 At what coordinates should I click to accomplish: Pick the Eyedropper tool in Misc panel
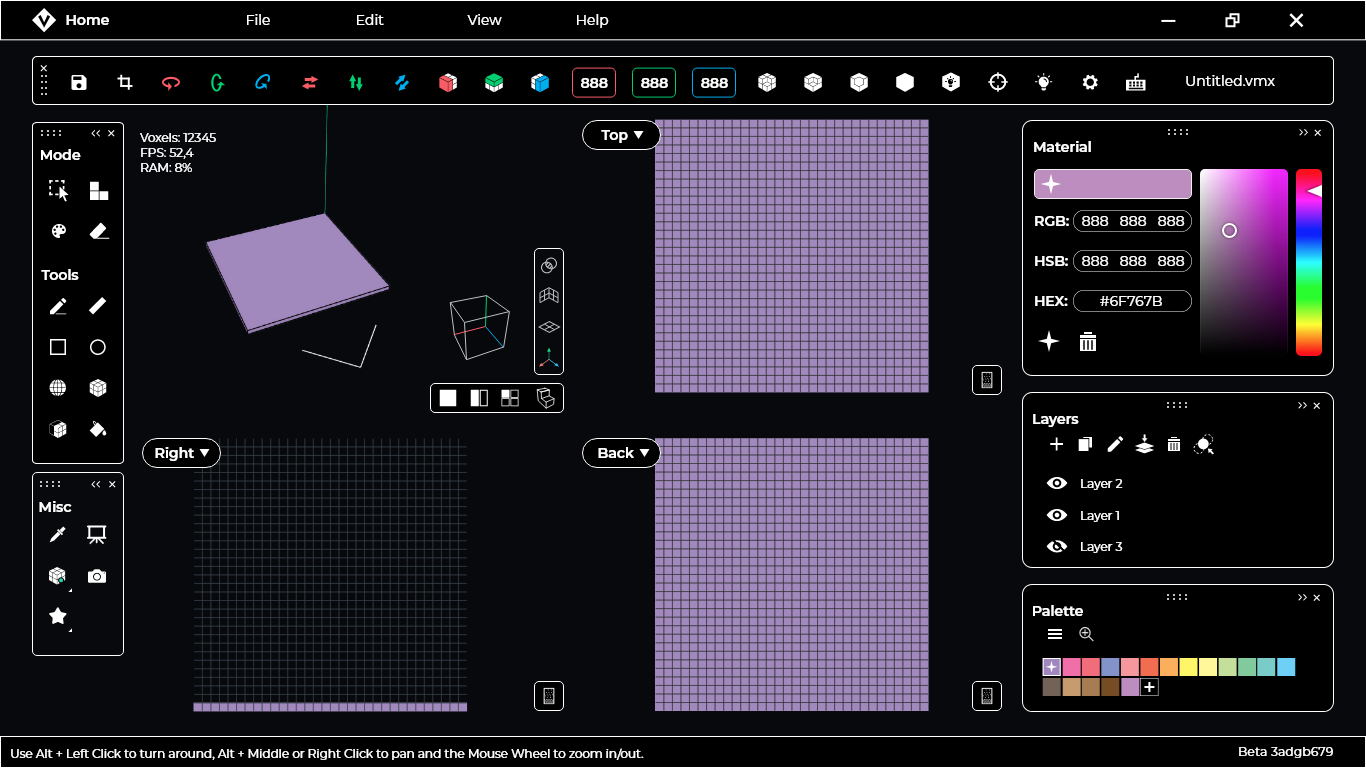tap(57, 534)
